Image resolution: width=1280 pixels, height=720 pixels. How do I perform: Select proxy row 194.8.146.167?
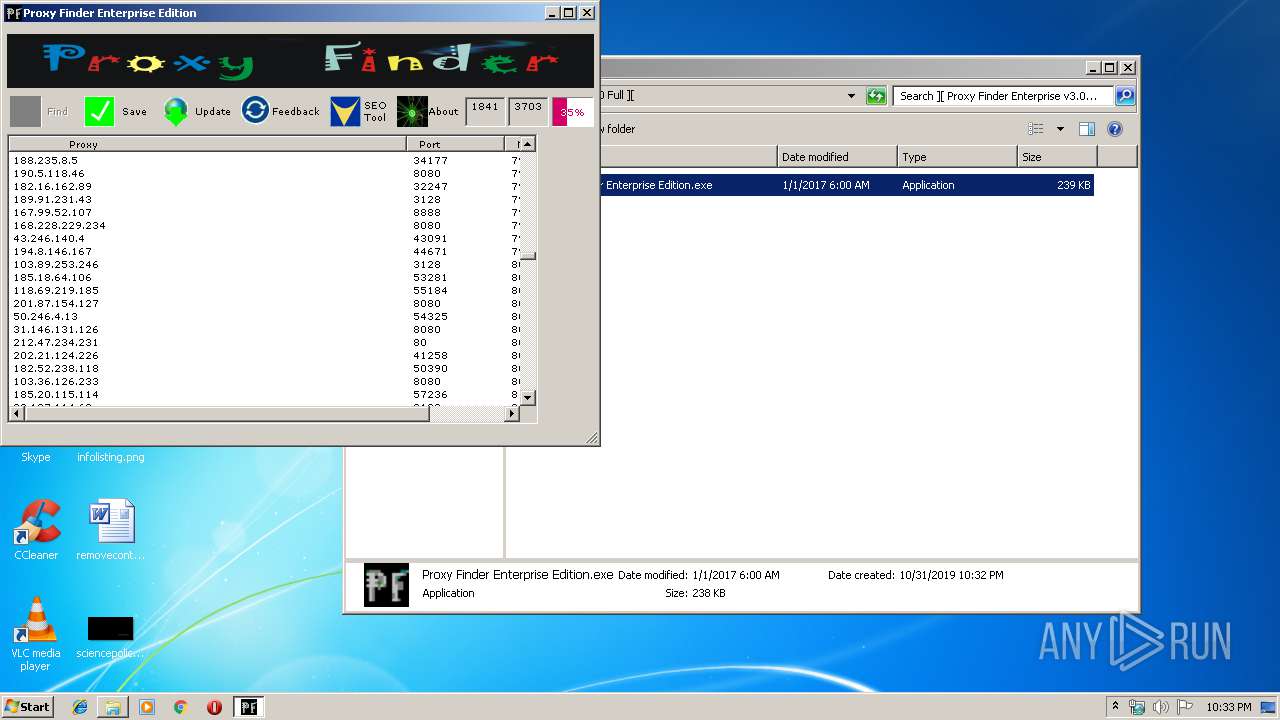click(x=264, y=251)
